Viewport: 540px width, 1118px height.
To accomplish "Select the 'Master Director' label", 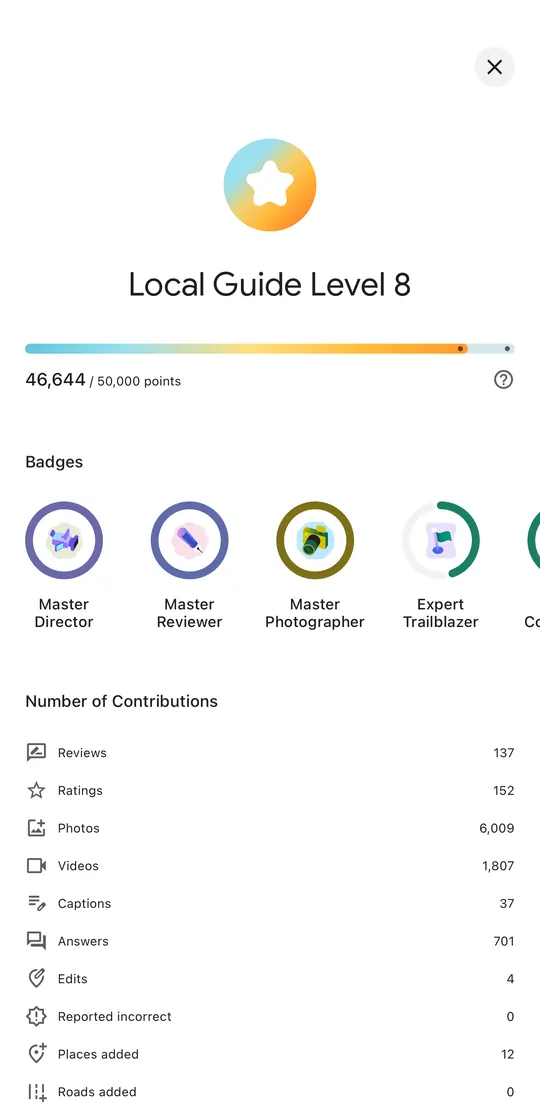I will [64, 613].
